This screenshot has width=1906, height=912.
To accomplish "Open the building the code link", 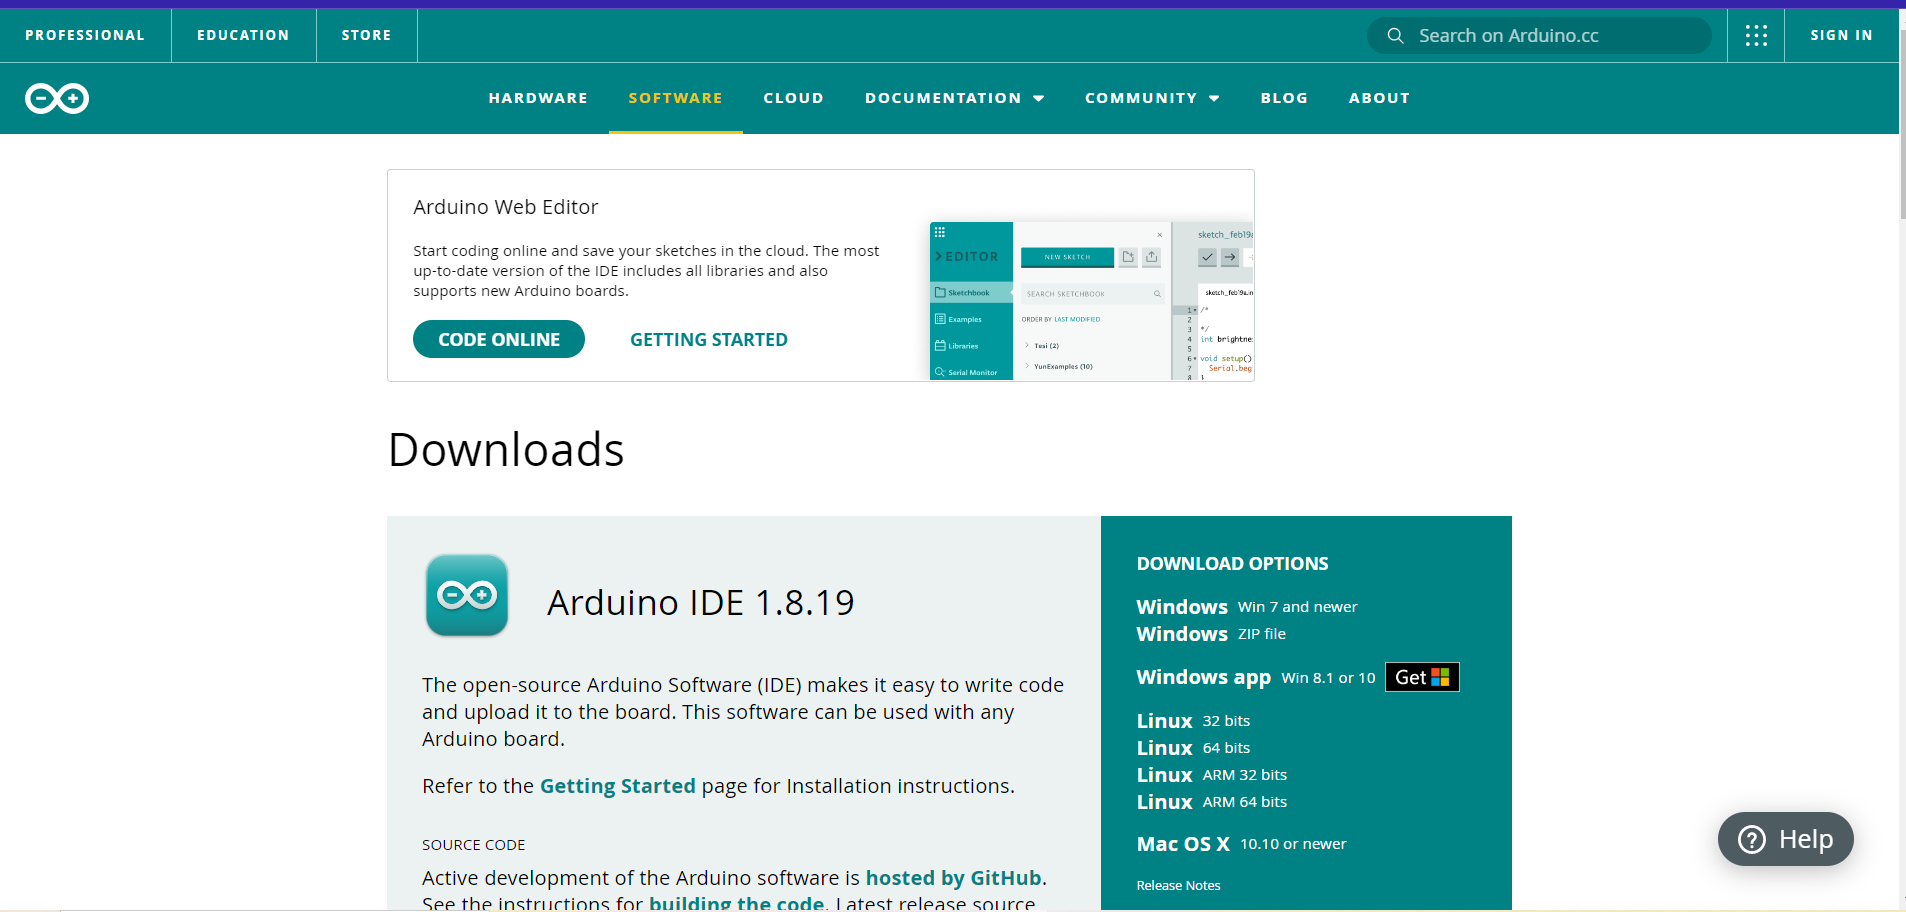I will tap(736, 903).
